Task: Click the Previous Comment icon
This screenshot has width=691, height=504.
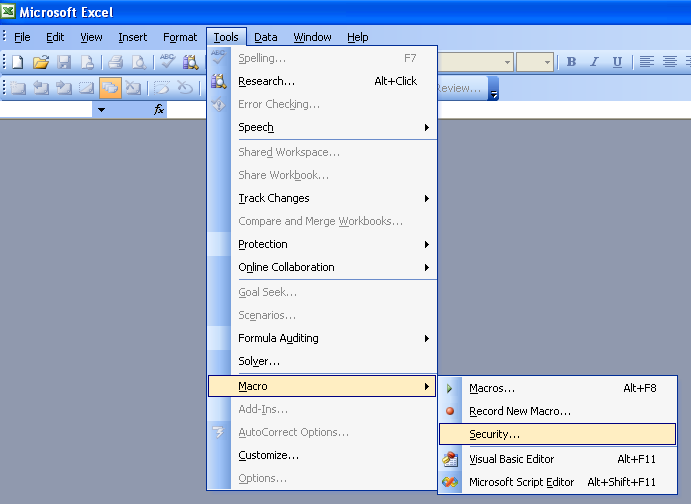Action: tap(41, 88)
